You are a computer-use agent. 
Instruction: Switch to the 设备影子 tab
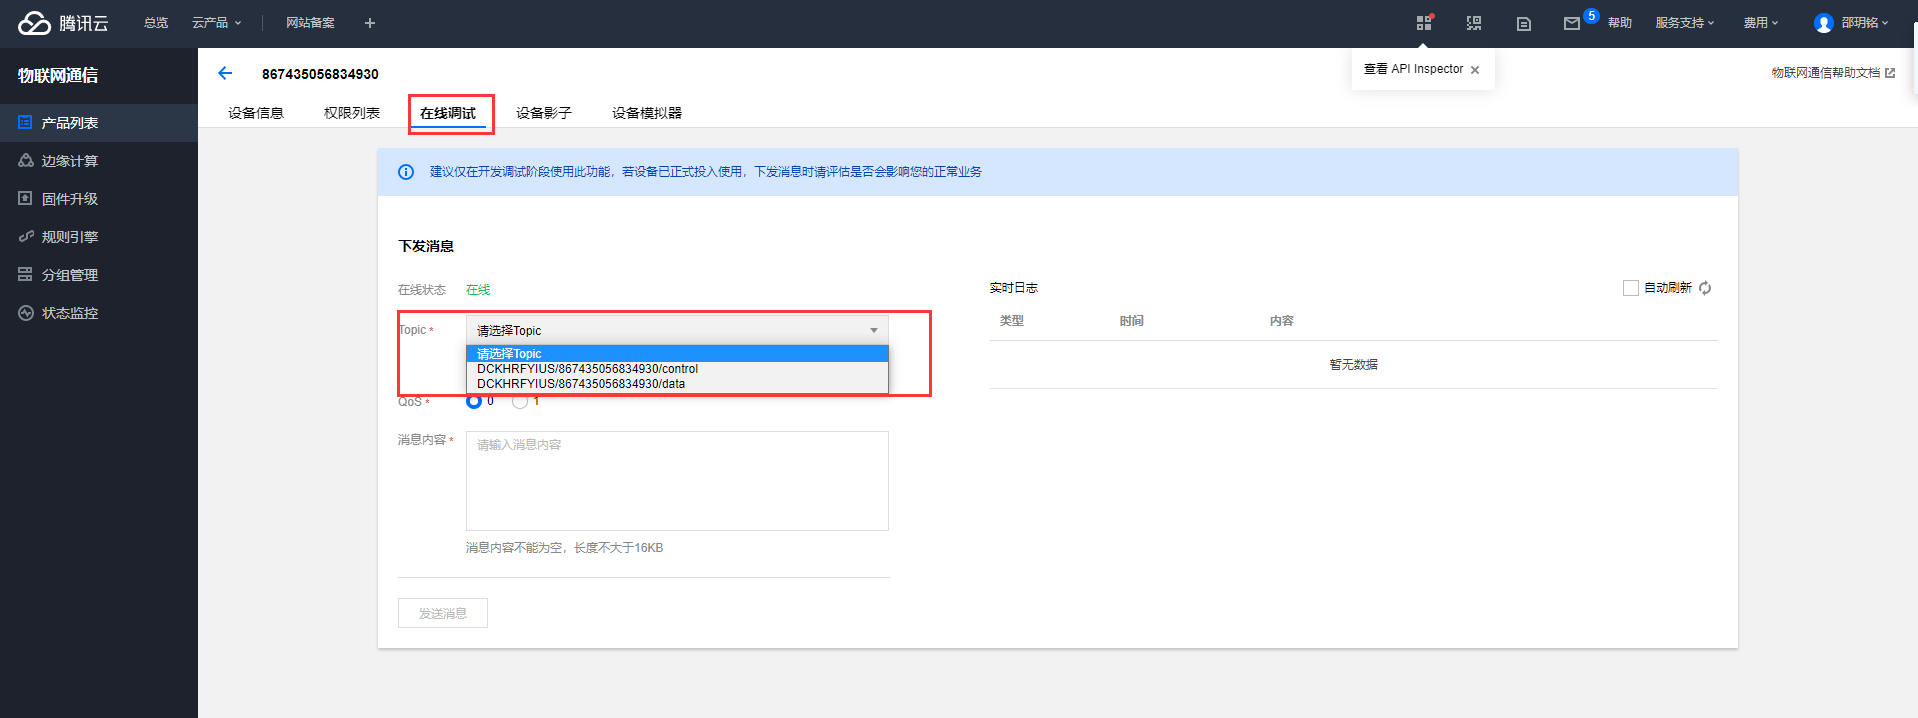click(544, 113)
